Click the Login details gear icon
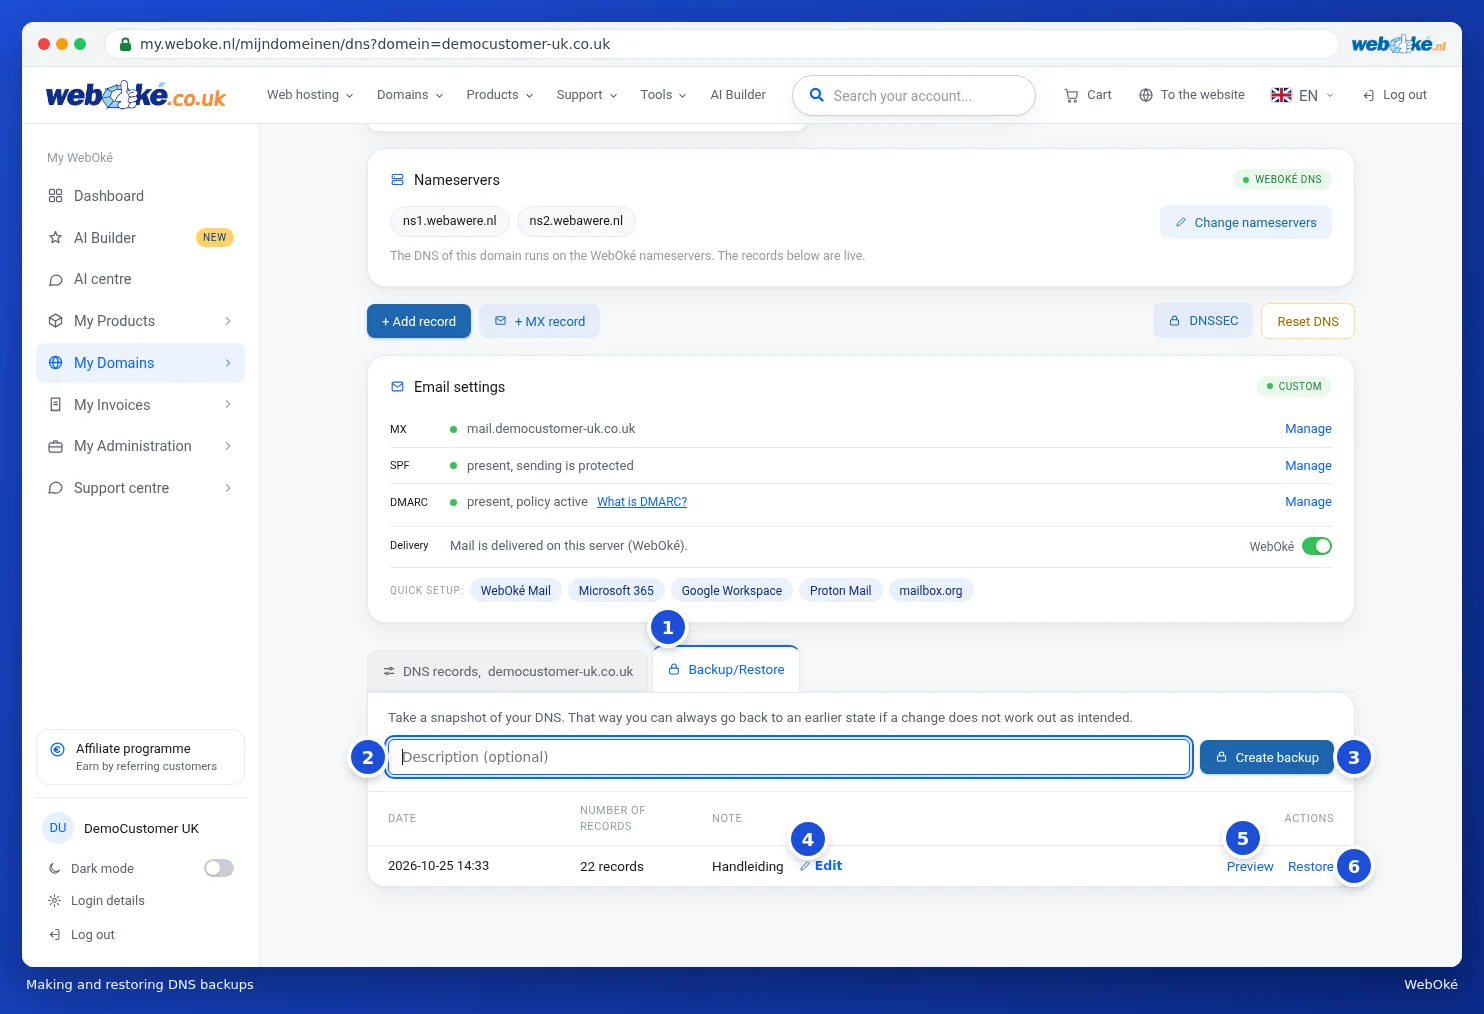The width and height of the screenshot is (1484, 1014). [x=55, y=901]
